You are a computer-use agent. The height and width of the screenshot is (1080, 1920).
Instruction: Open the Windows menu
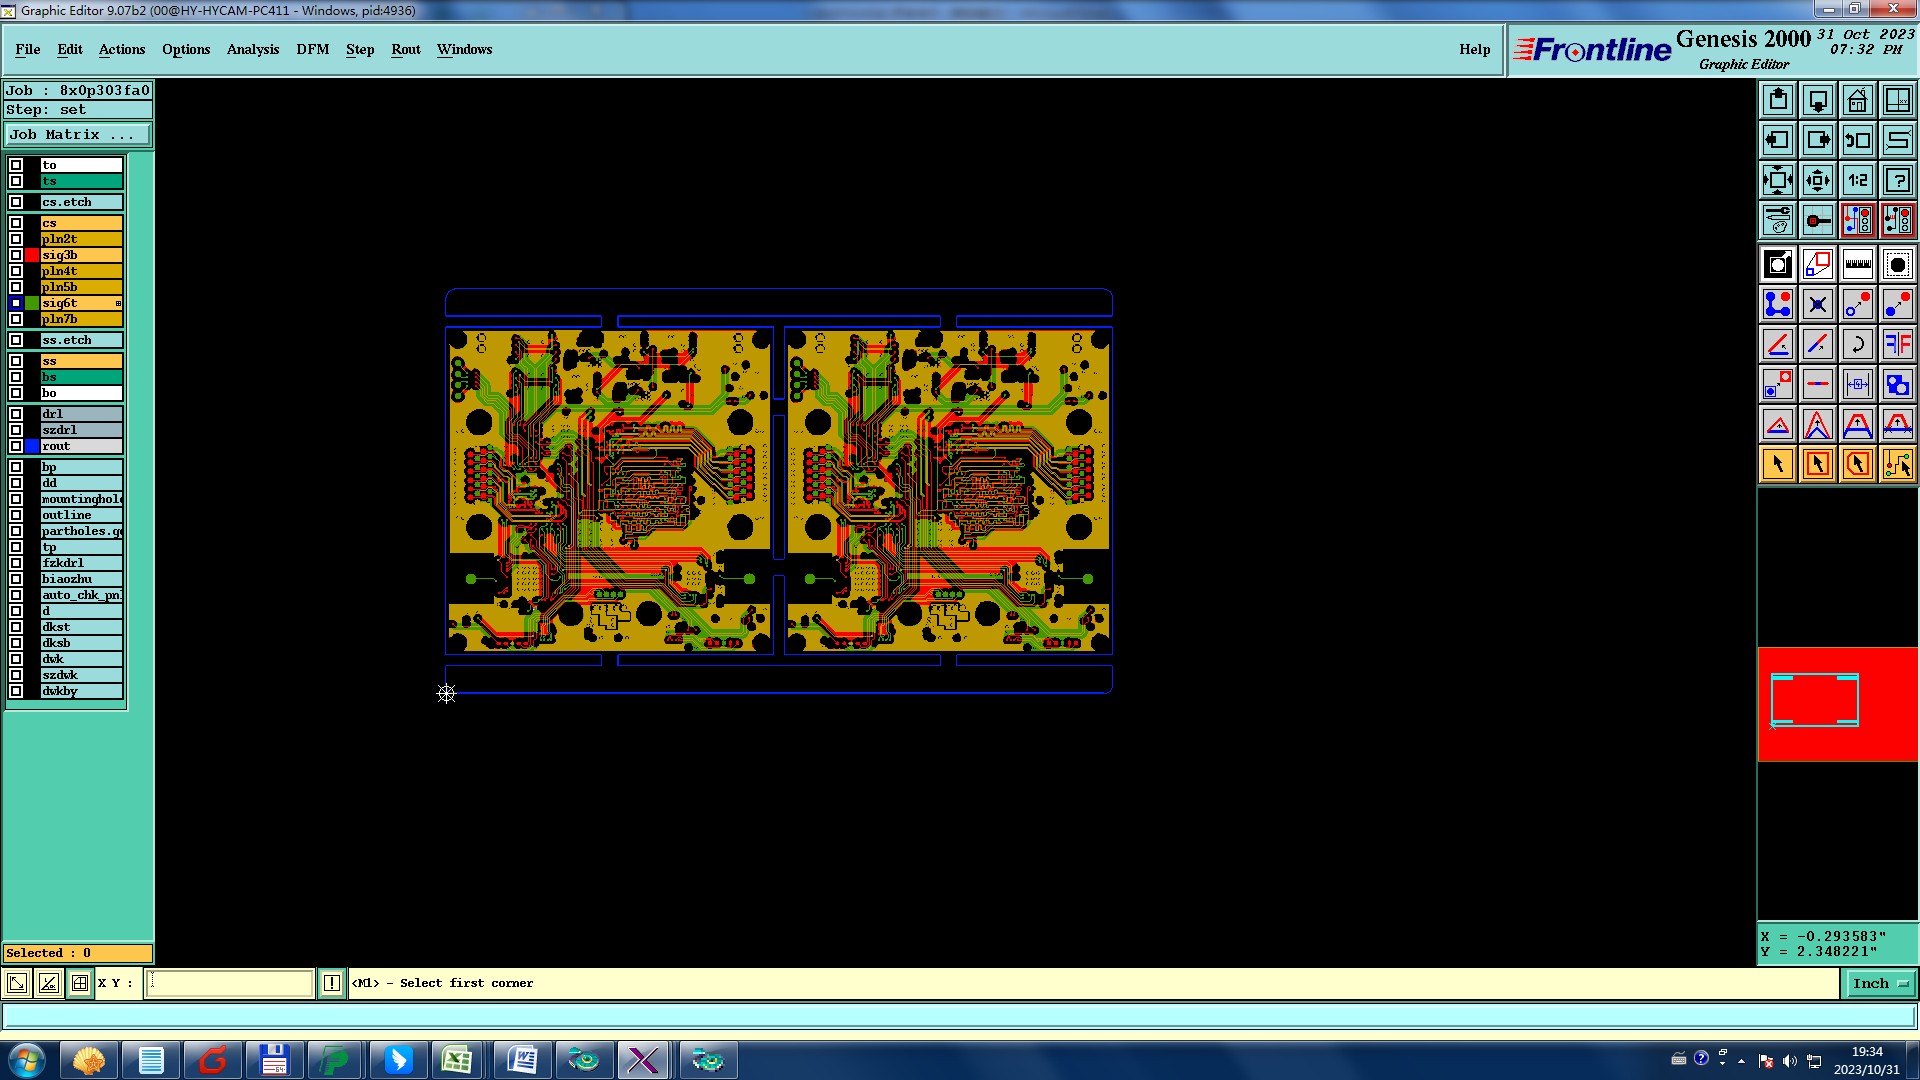pyautogui.click(x=464, y=49)
